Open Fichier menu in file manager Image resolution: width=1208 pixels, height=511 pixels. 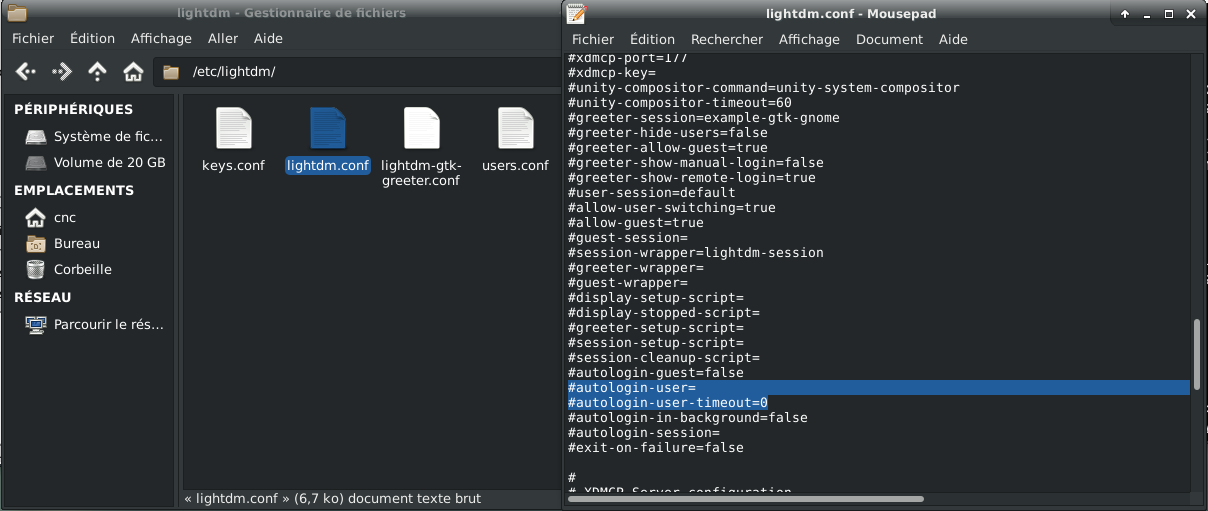coord(33,38)
